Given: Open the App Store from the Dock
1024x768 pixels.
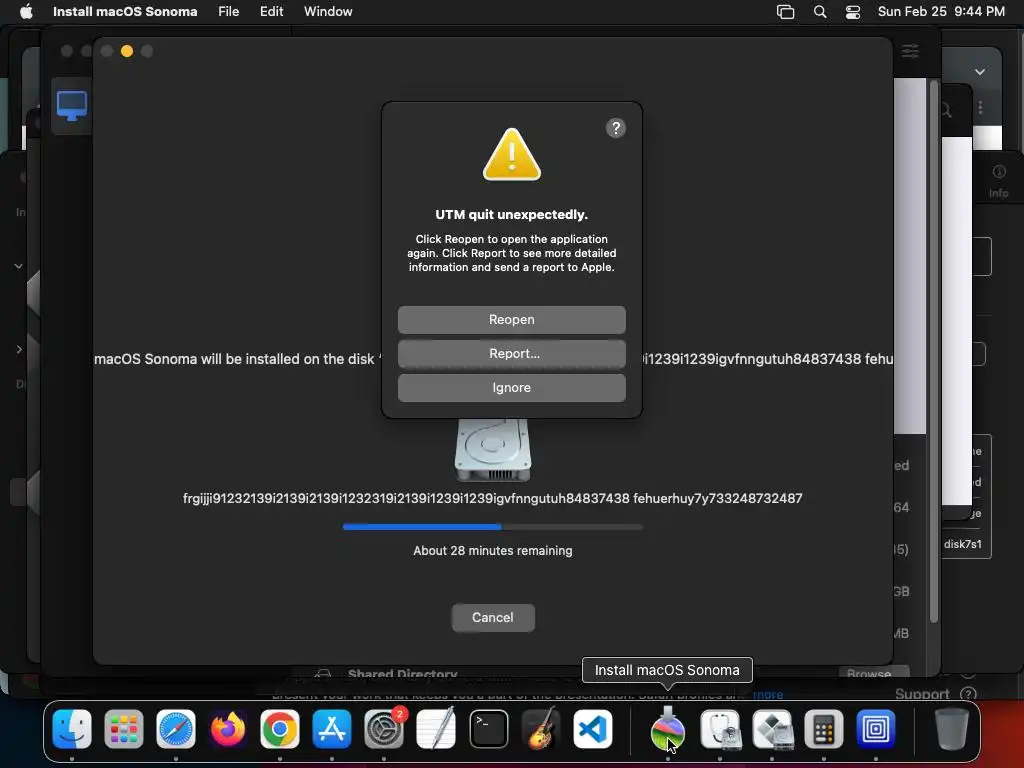Looking at the screenshot, I should [x=332, y=729].
